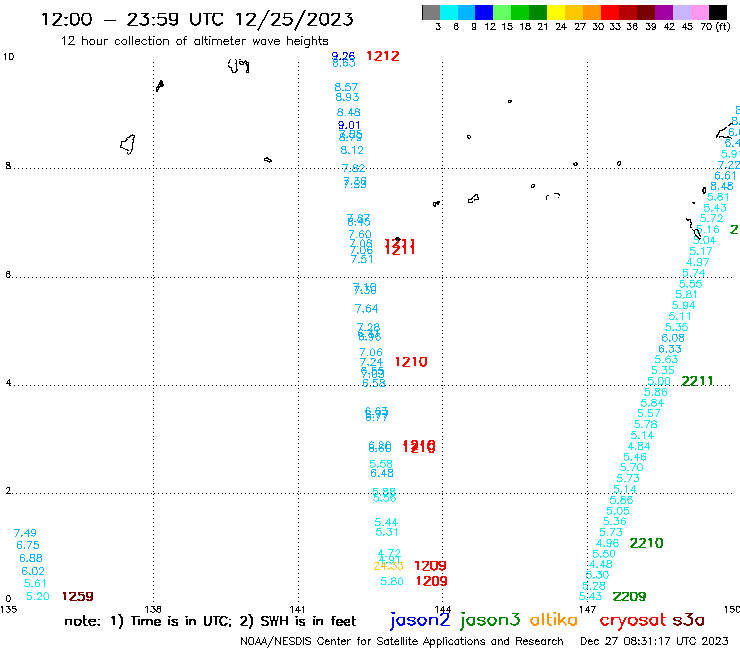Click the wave height value 5.44
Image resolution: width=740 pixels, height=650 pixels.
(x=386, y=522)
